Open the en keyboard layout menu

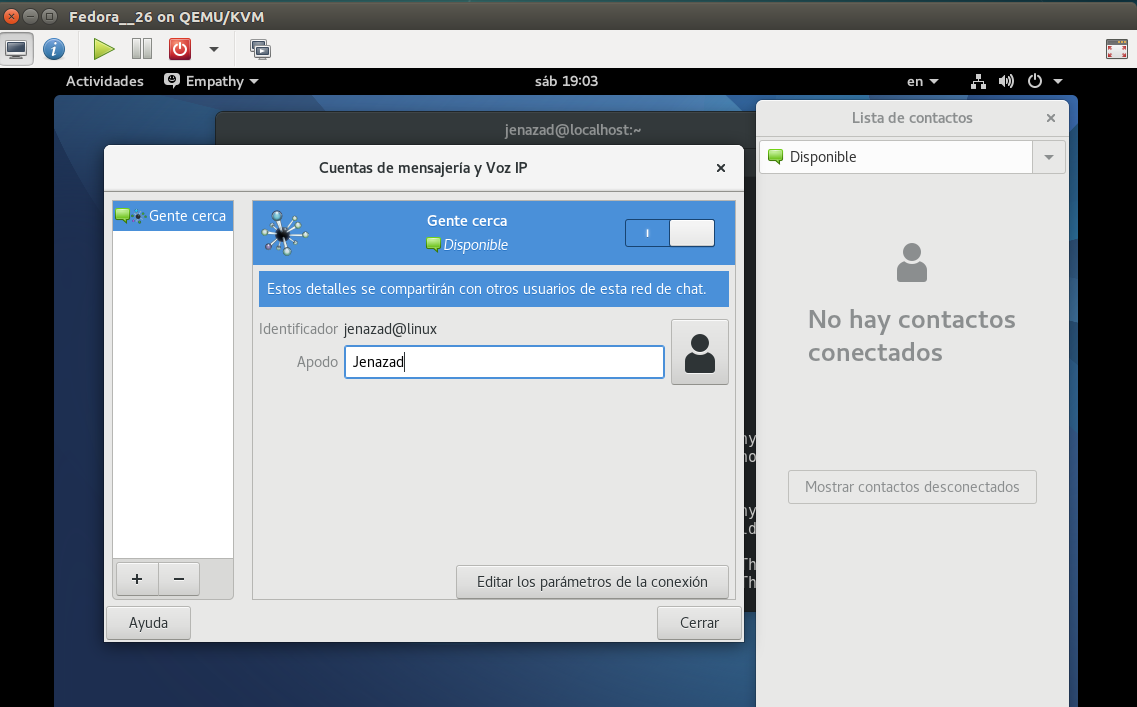click(922, 81)
